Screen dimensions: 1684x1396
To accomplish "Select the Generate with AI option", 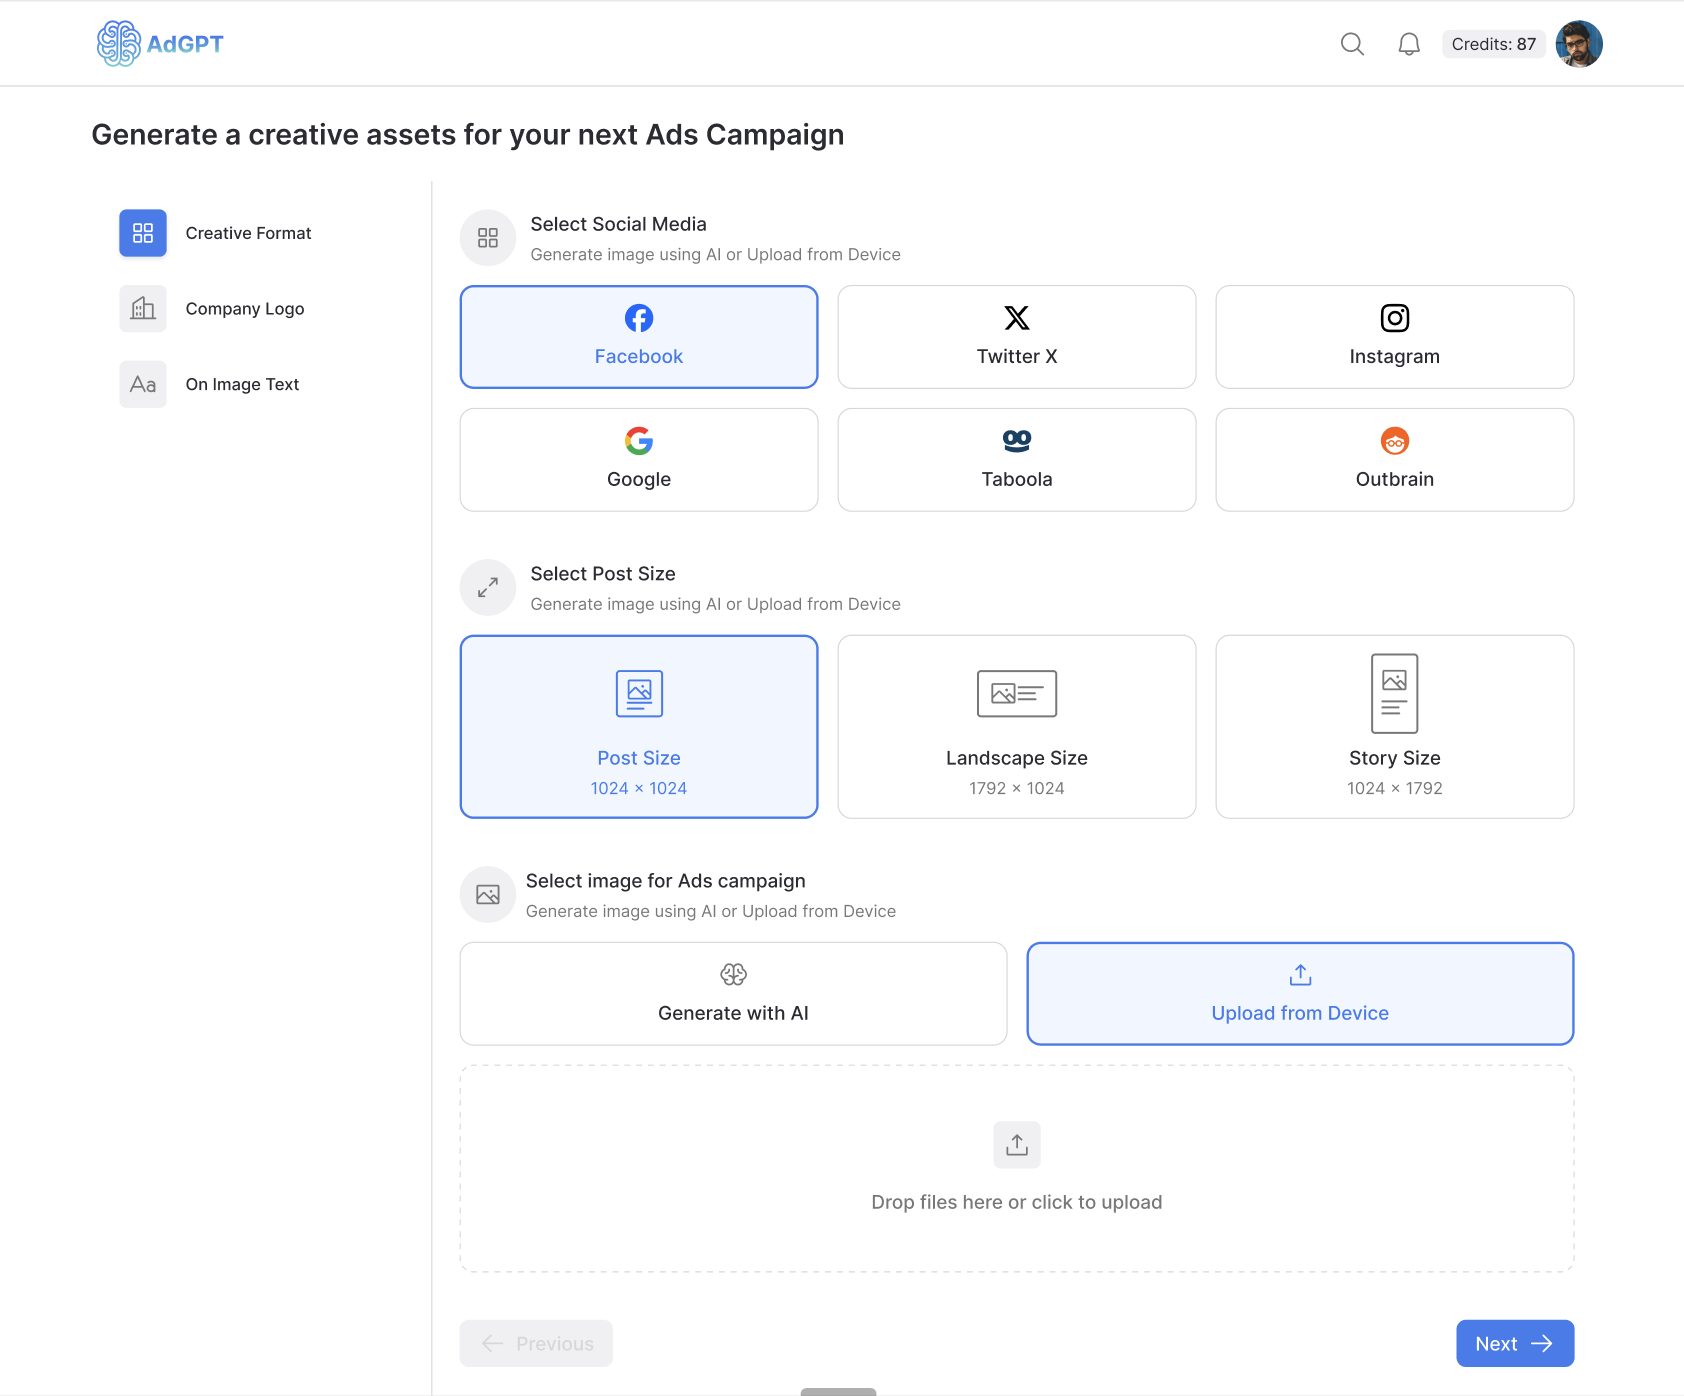I will [x=733, y=994].
